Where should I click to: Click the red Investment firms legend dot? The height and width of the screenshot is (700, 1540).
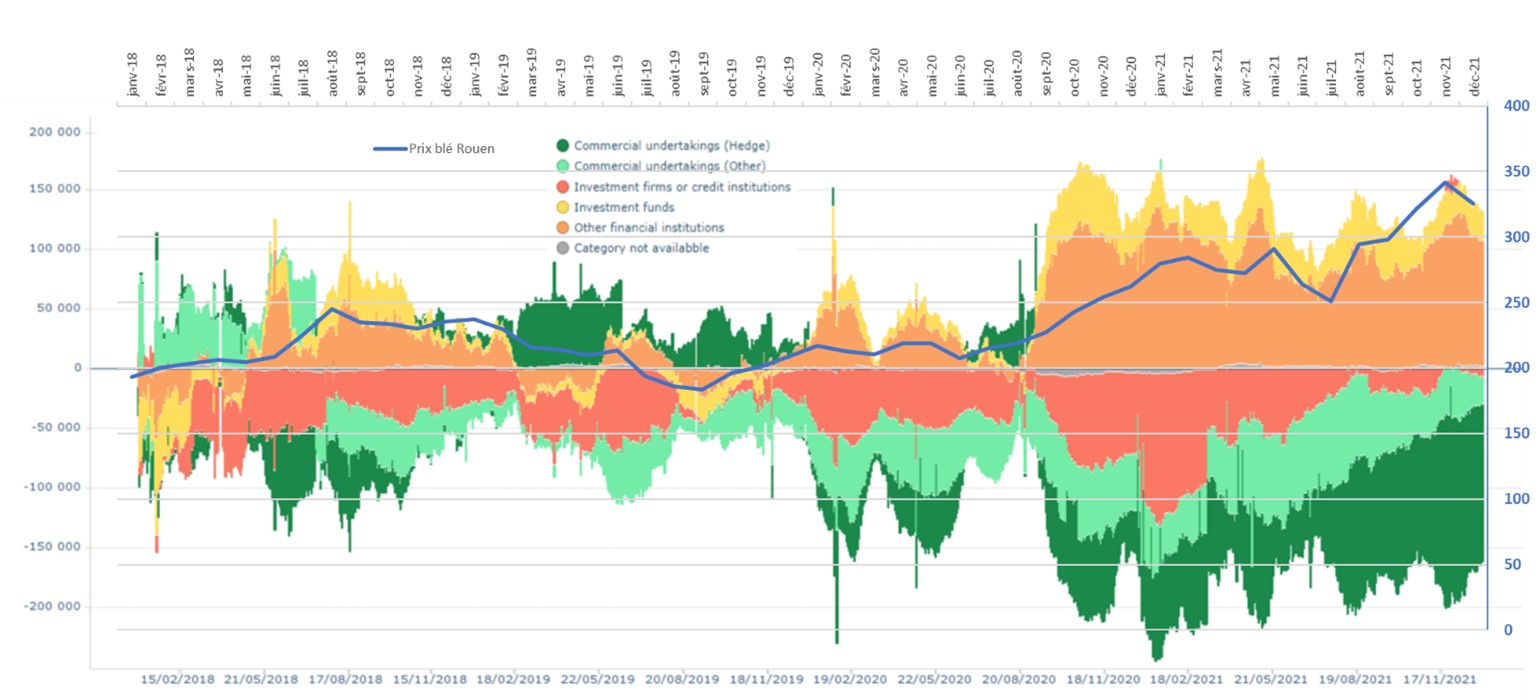click(x=563, y=187)
